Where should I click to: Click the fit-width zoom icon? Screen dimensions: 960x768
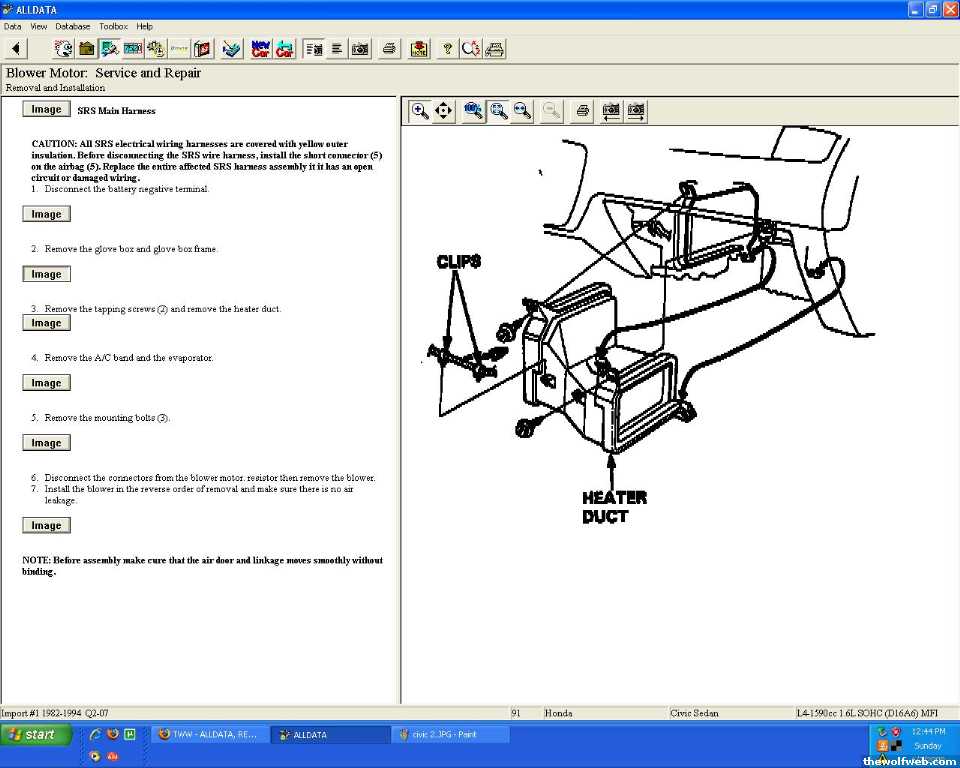tap(522, 111)
